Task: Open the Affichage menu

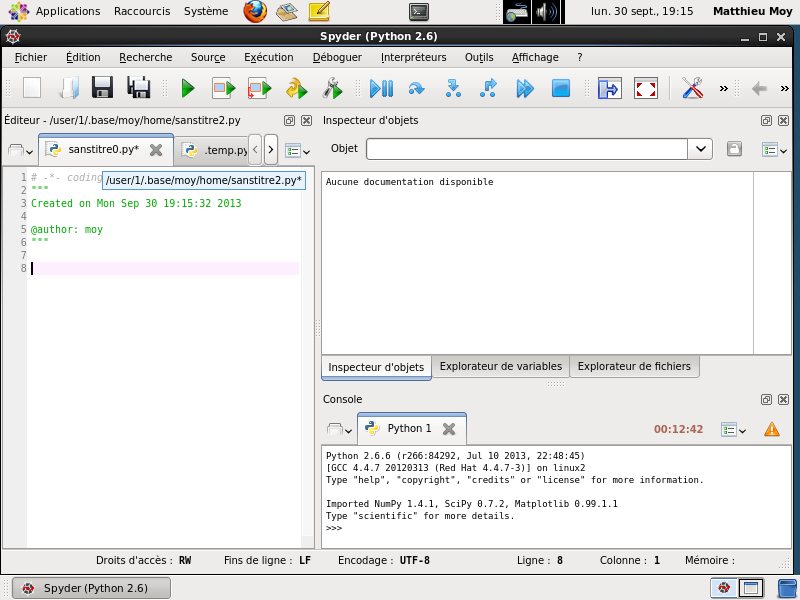Action: click(x=535, y=57)
